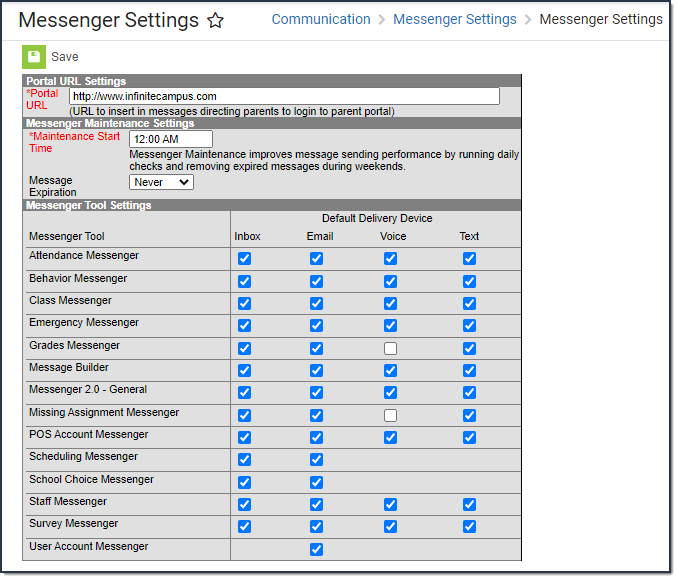677x579 pixels.
Task: Uncheck Inbox for Scheduling Messenger
Action: 245,460
